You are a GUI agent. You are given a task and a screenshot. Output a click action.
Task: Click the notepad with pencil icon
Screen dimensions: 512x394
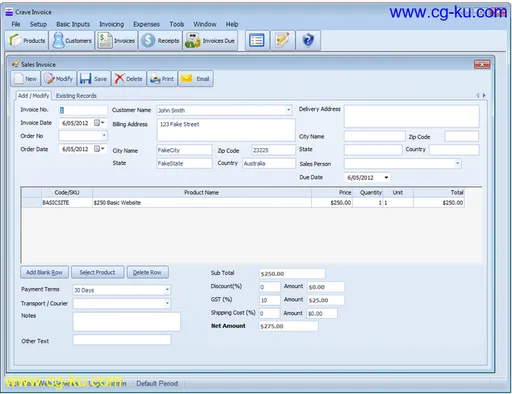pos(282,41)
